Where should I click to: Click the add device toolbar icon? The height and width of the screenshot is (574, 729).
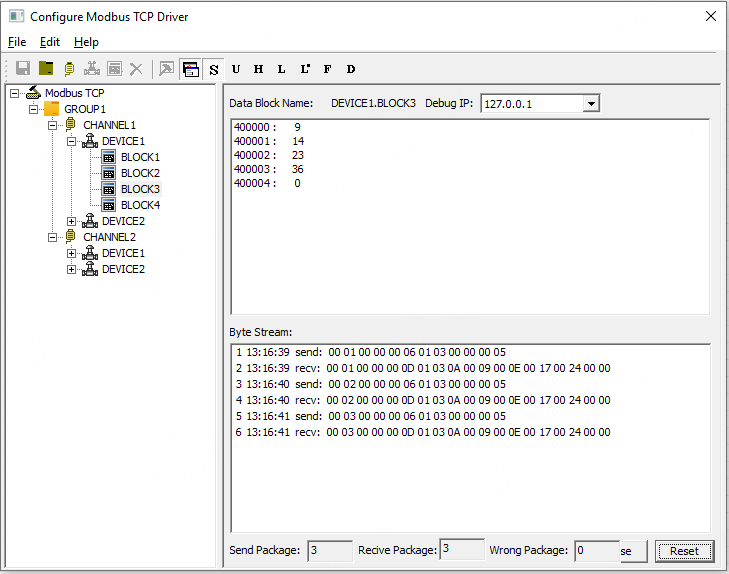click(92, 69)
